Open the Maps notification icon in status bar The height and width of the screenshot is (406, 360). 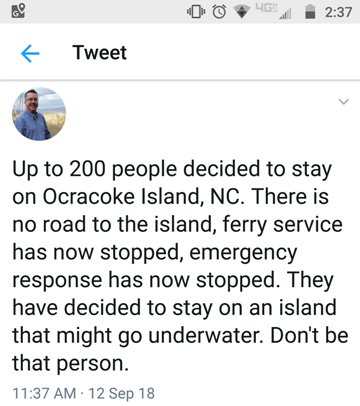(x=18, y=11)
